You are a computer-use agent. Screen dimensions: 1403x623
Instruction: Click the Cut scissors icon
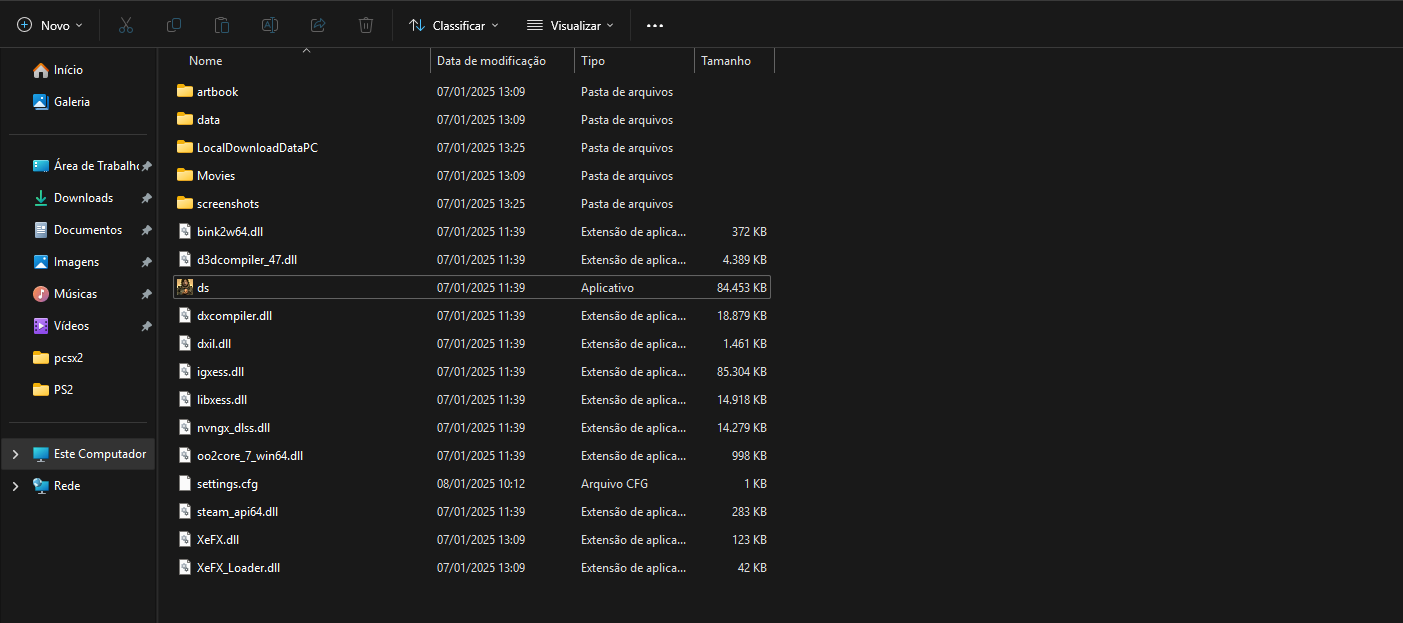point(125,25)
